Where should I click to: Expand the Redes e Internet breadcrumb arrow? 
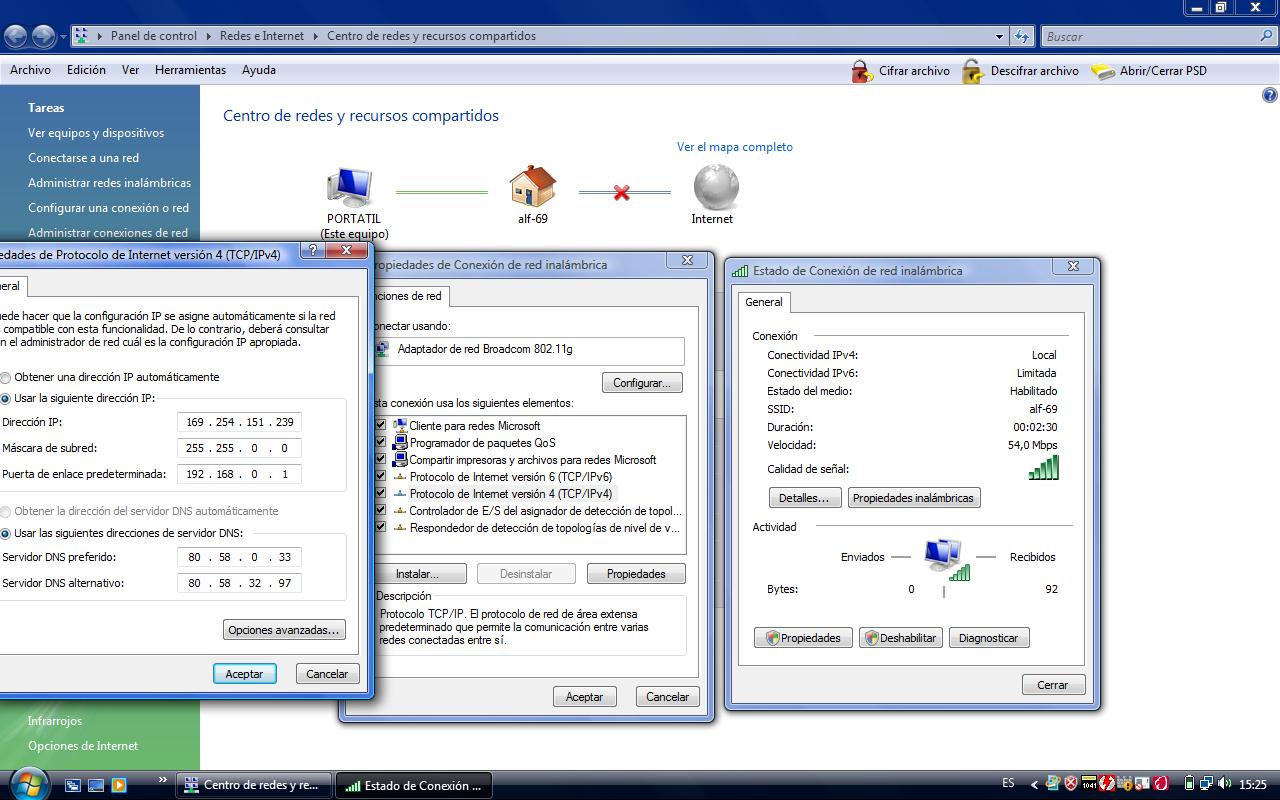pyautogui.click(x=316, y=36)
